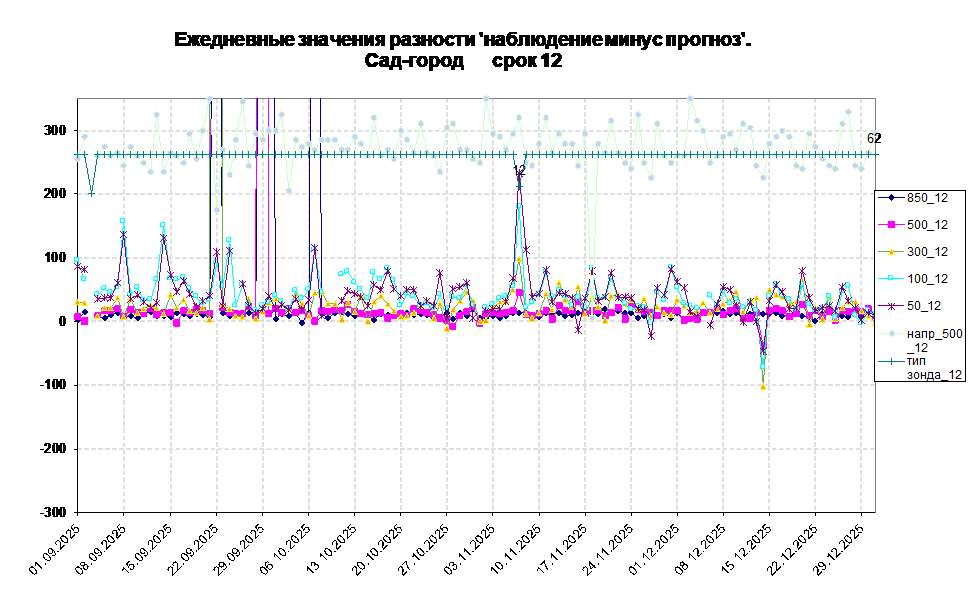Screen dimensions: 976x599
Task: Click the magenta square marker for 500_12
Action: tap(891, 224)
